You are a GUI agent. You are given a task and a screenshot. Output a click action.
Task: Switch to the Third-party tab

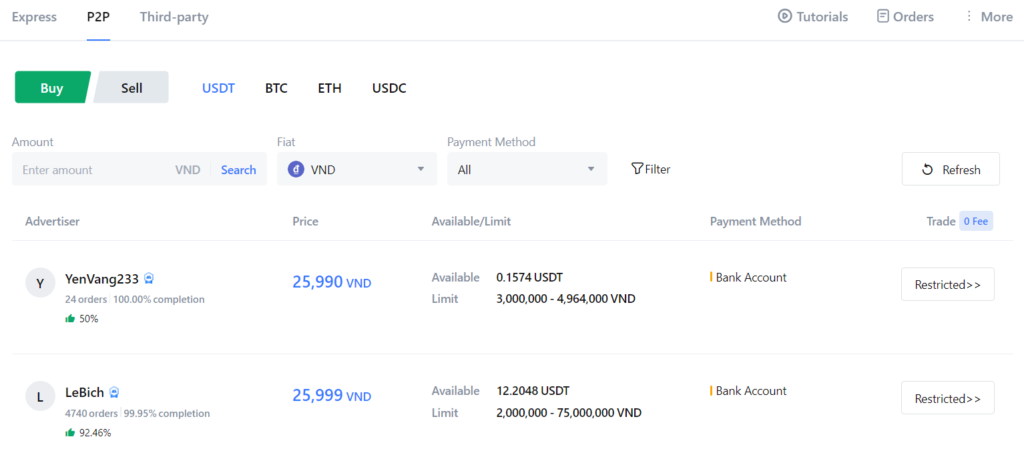[x=174, y=17]
